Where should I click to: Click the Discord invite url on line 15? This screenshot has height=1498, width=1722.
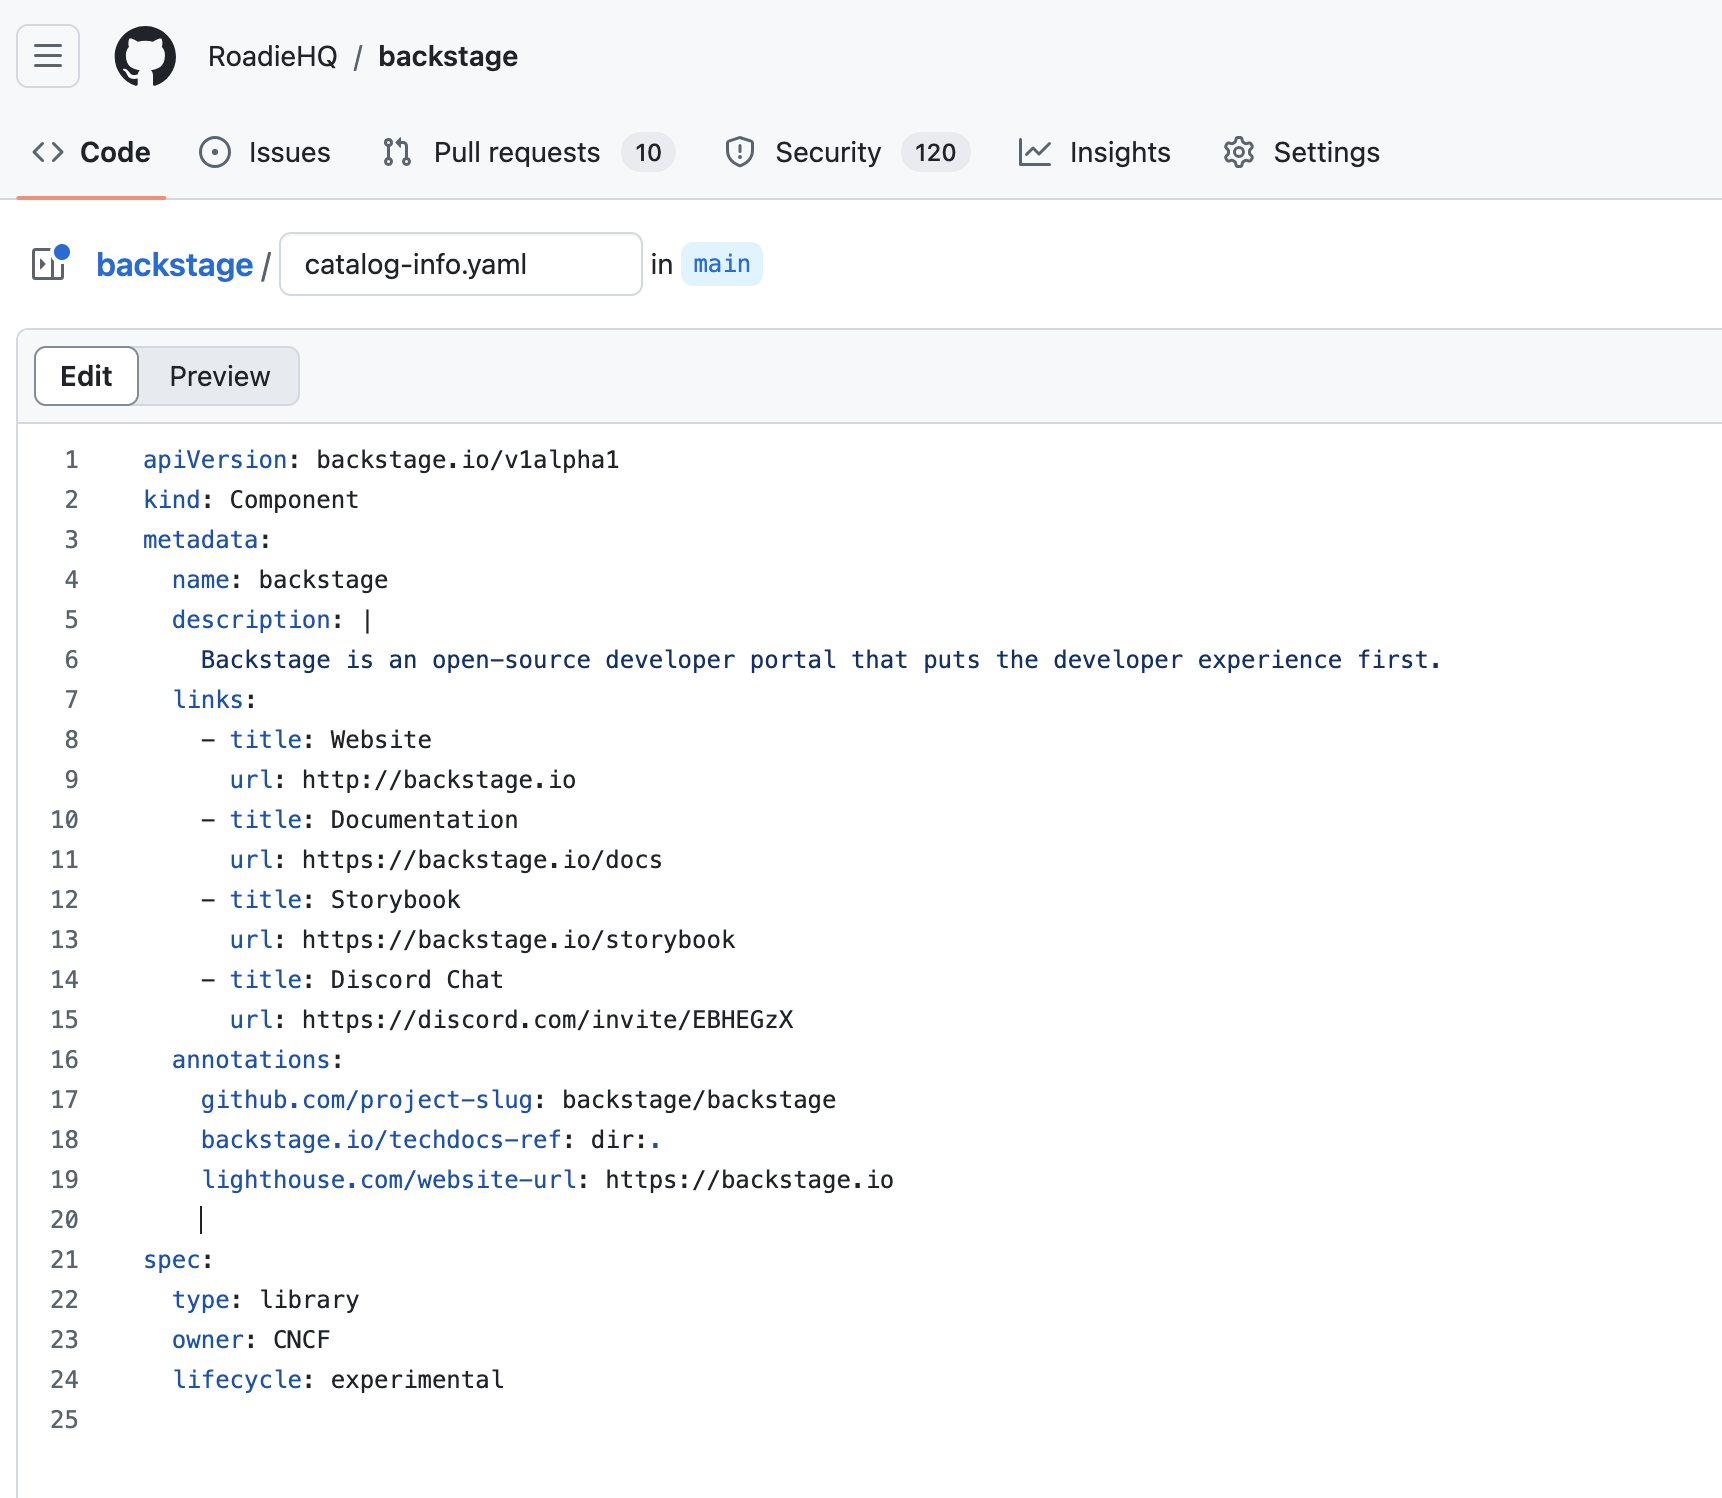click(547, 1020)
